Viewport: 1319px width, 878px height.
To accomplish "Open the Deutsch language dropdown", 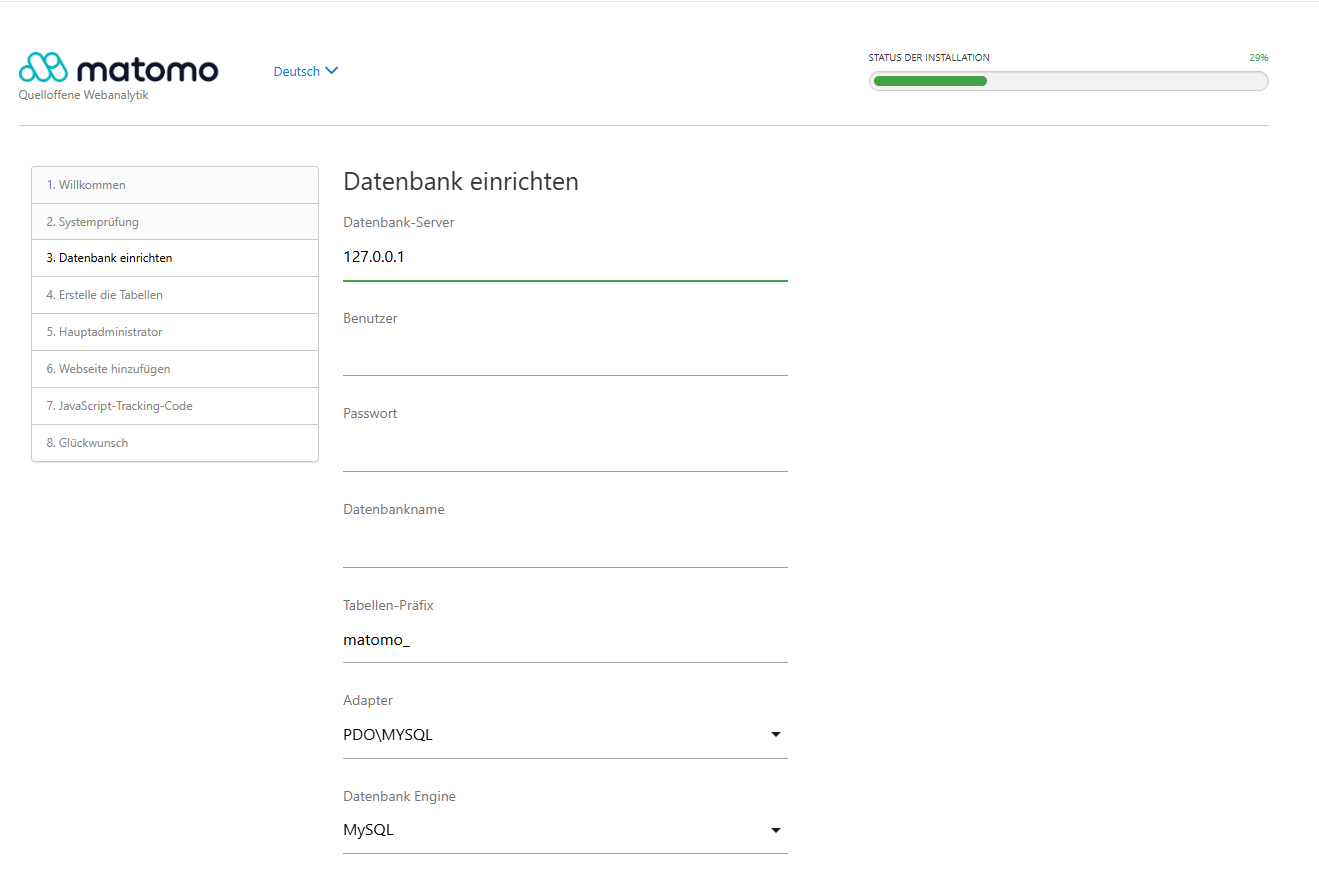I will pos(306,71).
